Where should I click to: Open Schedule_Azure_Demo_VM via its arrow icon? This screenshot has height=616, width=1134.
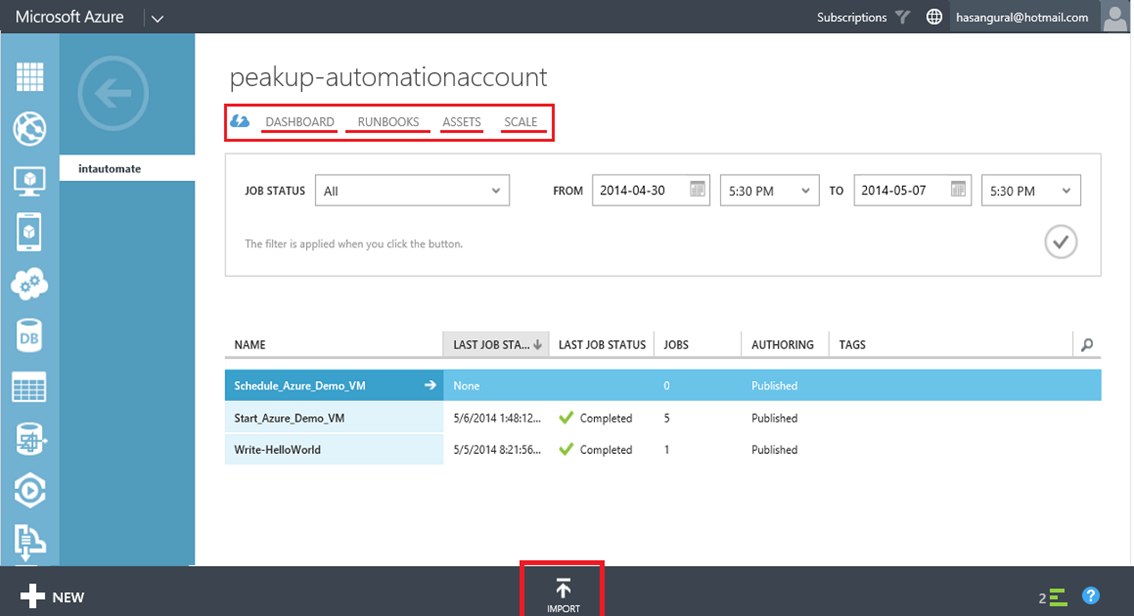[x=430, y=385]
